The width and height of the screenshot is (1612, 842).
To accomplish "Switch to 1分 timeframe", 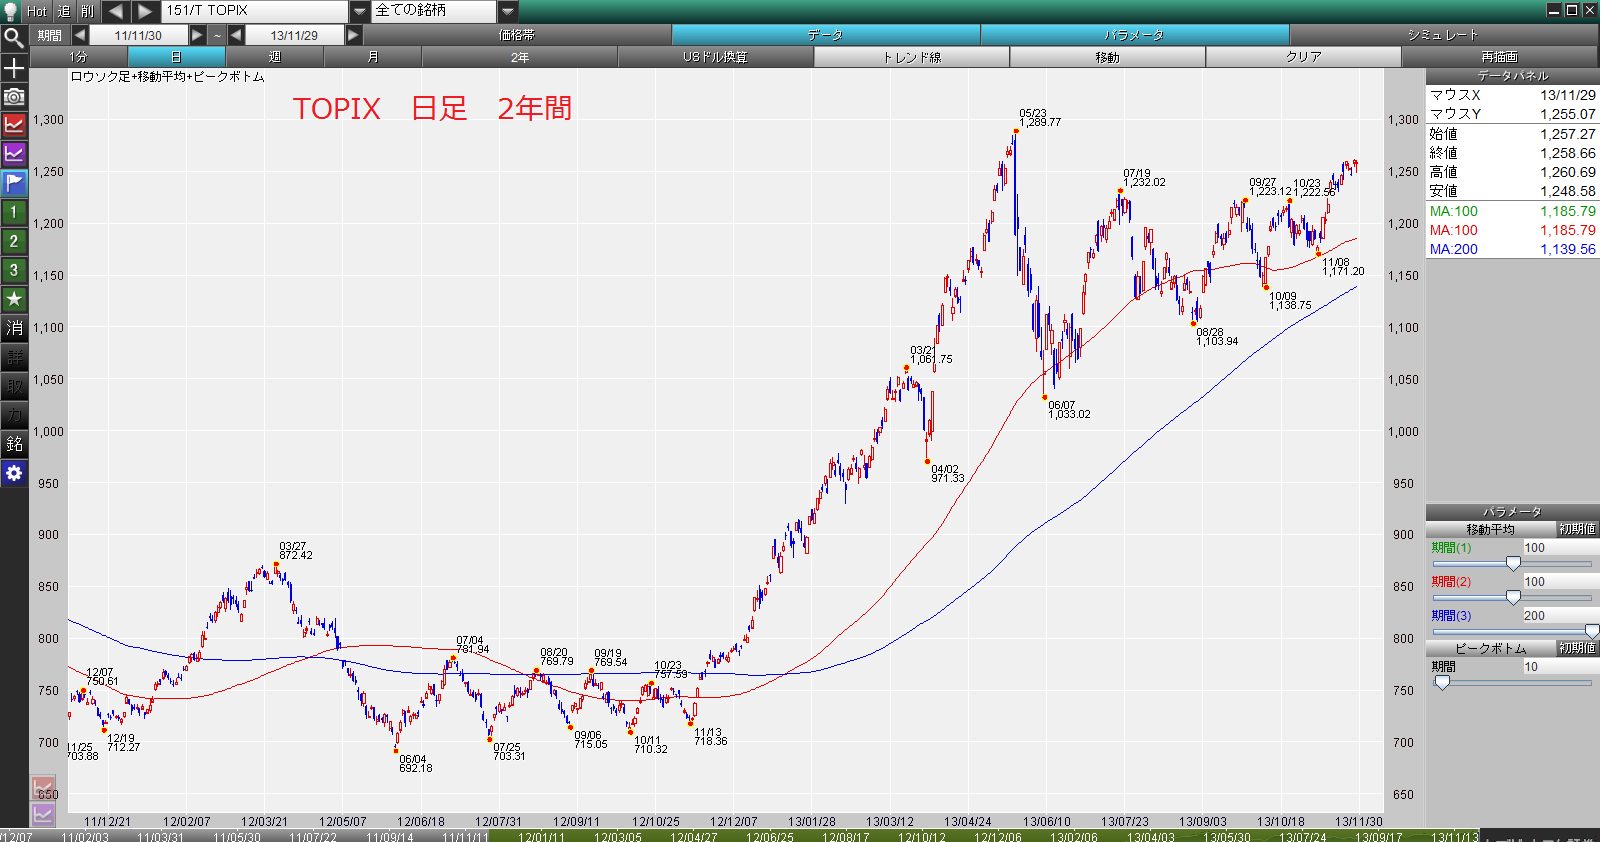I will point(79,57).
